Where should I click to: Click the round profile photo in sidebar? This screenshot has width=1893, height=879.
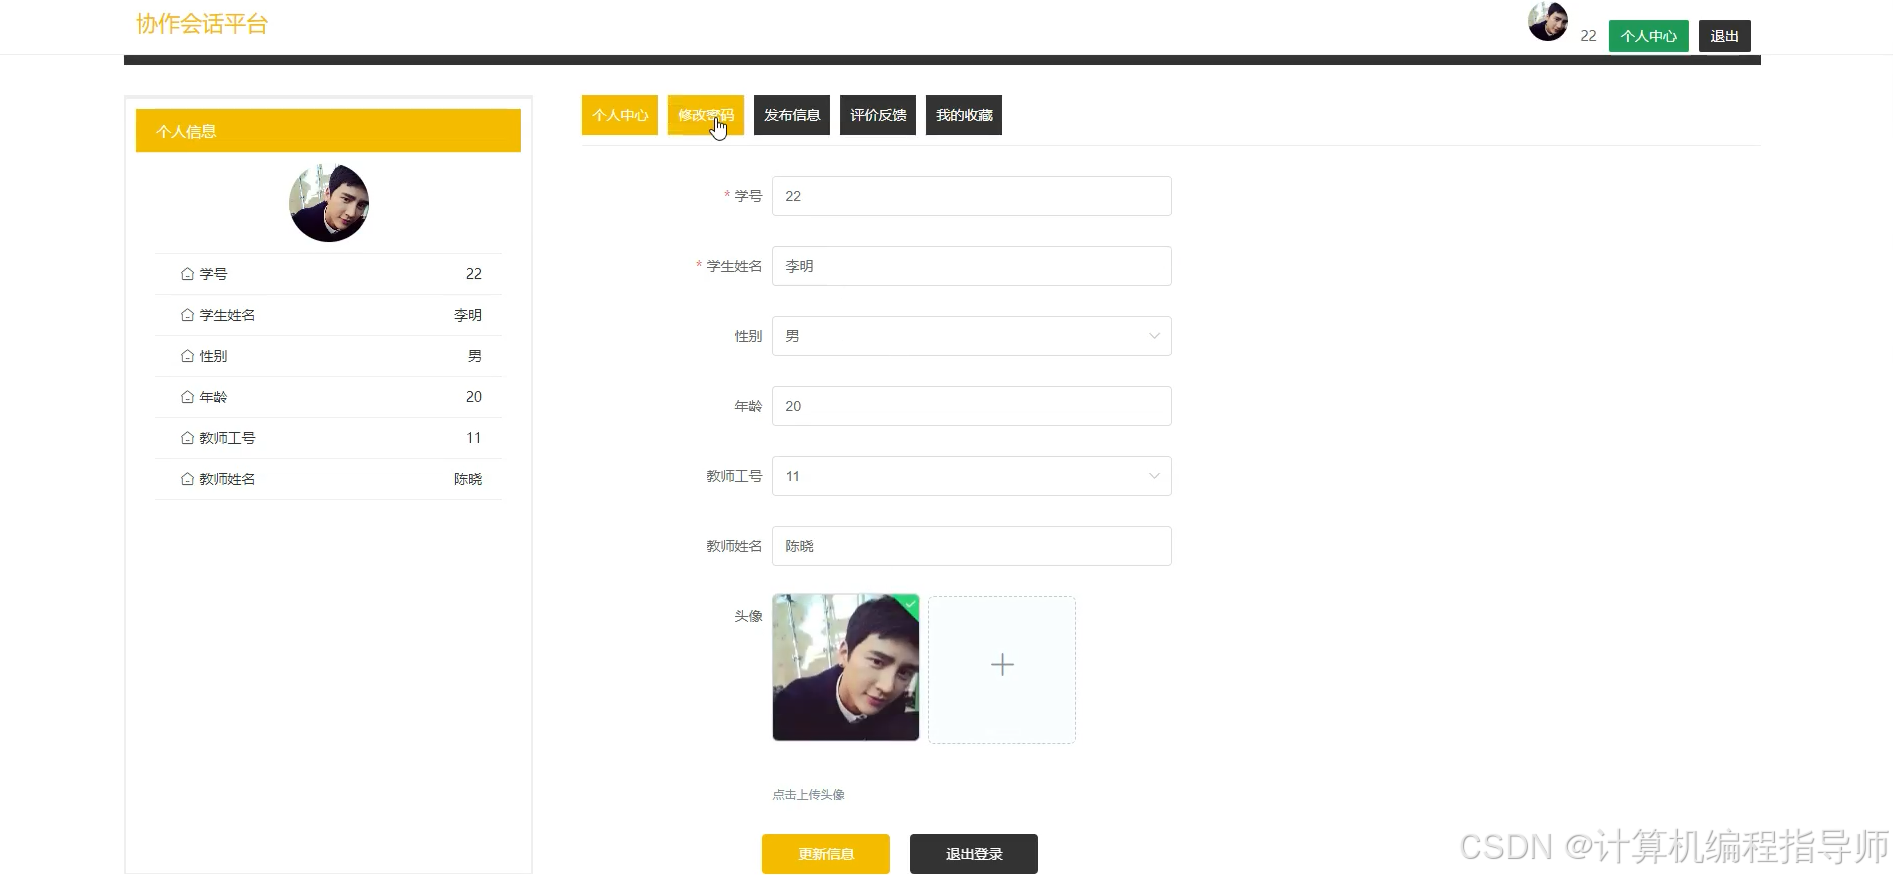click(x=329, y=203)
